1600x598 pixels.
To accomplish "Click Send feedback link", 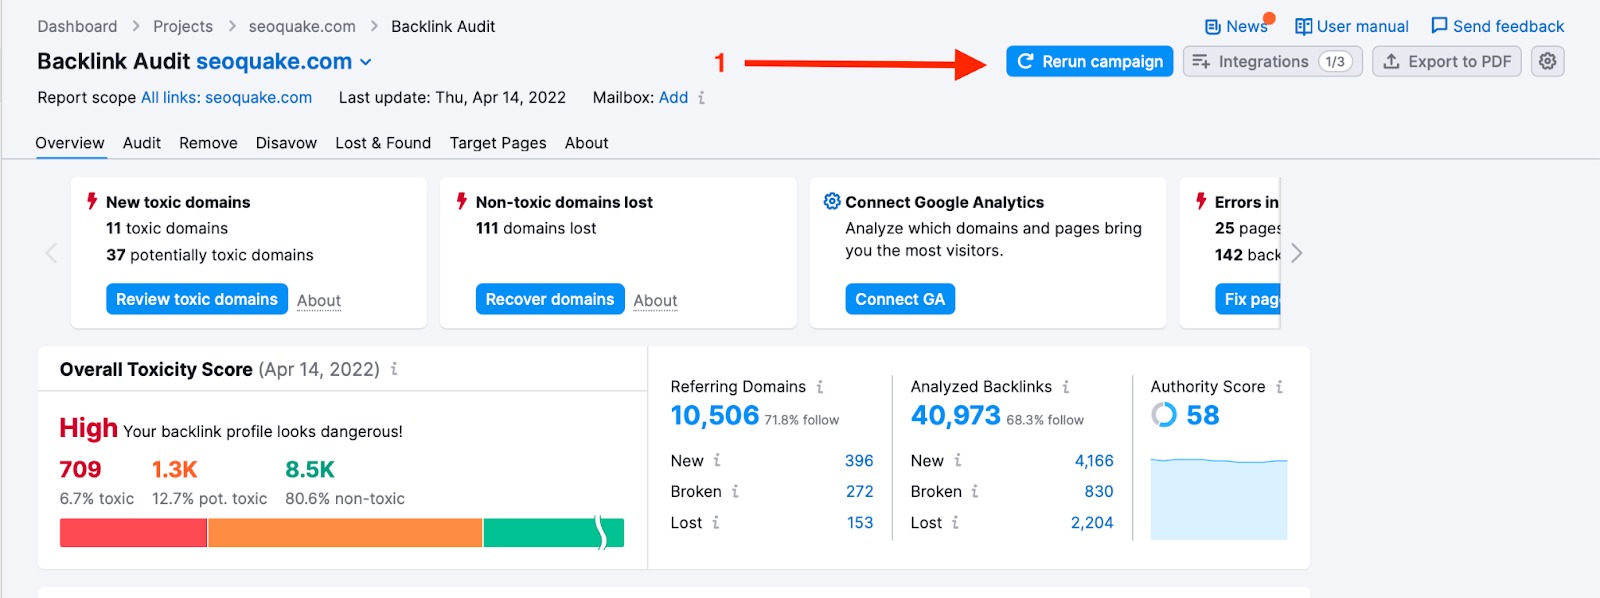I will 1508,26.
